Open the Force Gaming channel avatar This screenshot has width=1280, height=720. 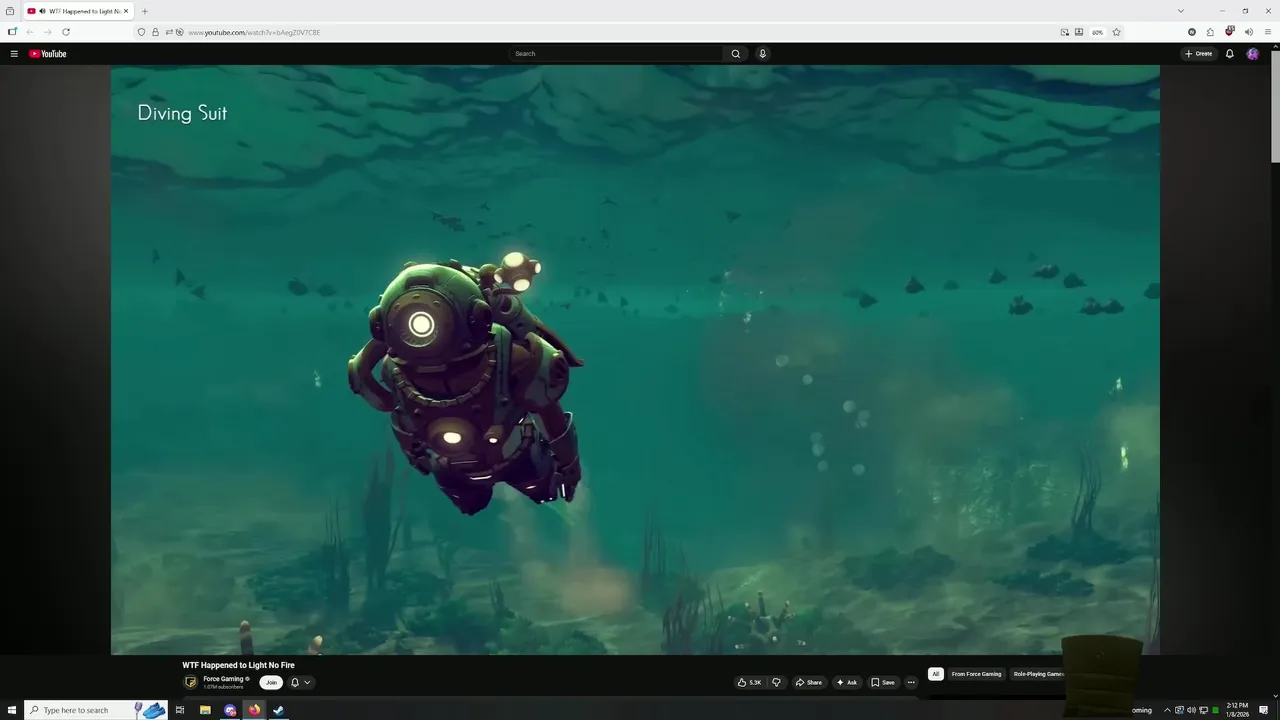tap(191, 682)
